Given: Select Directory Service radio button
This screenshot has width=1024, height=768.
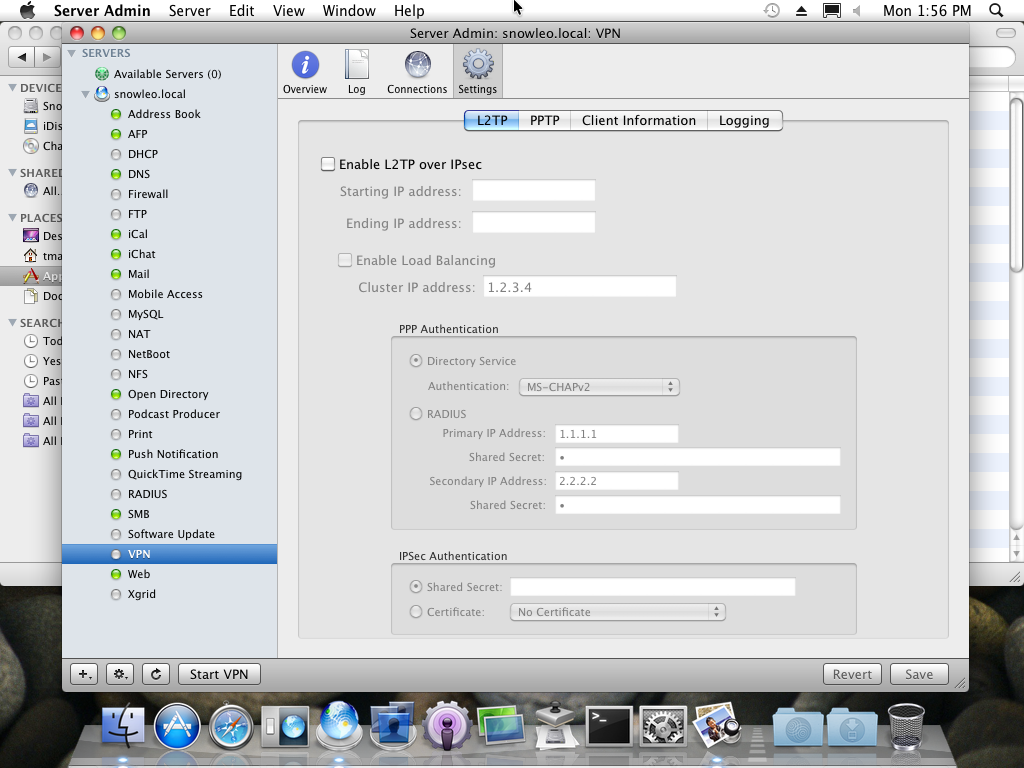Looking at the screenshot, I should point(415,360).
